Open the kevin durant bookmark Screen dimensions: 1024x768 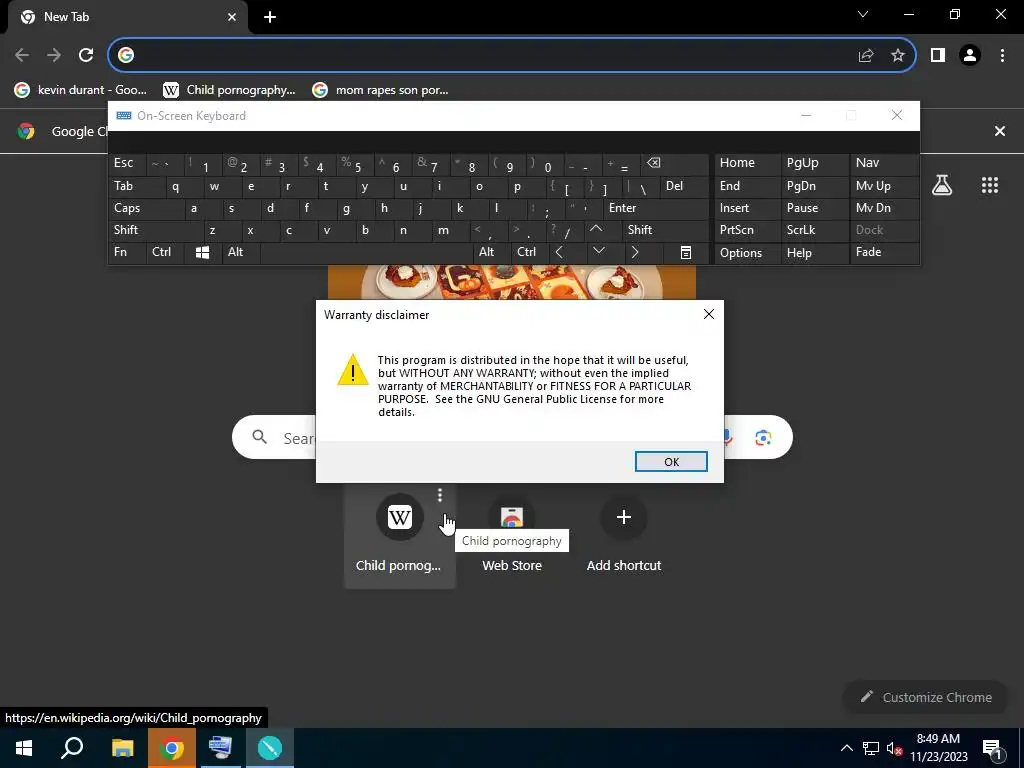[80, 90]
